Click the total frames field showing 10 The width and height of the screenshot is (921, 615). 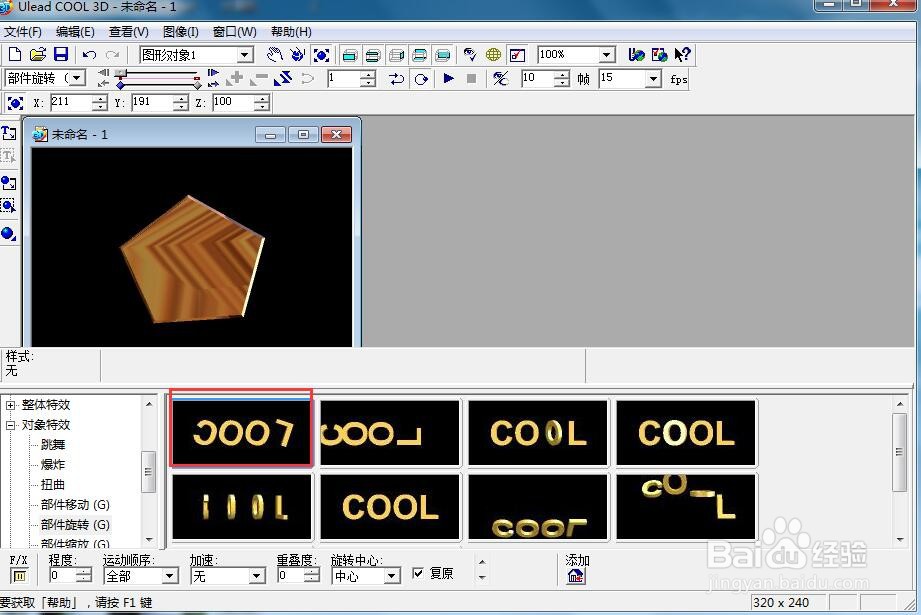[x=537, y=79]
